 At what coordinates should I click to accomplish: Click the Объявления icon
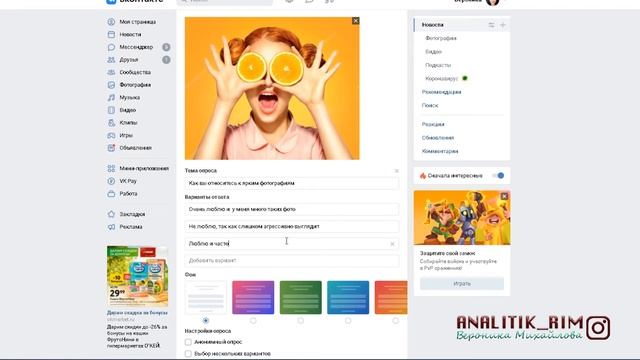point(111,148)
